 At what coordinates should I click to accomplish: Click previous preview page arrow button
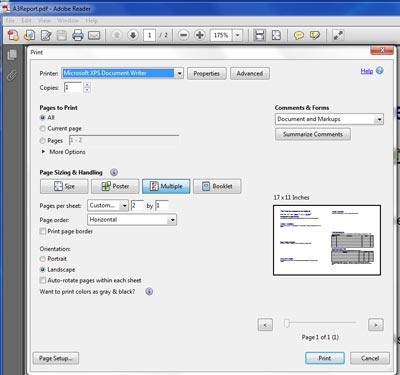point(265,325)
